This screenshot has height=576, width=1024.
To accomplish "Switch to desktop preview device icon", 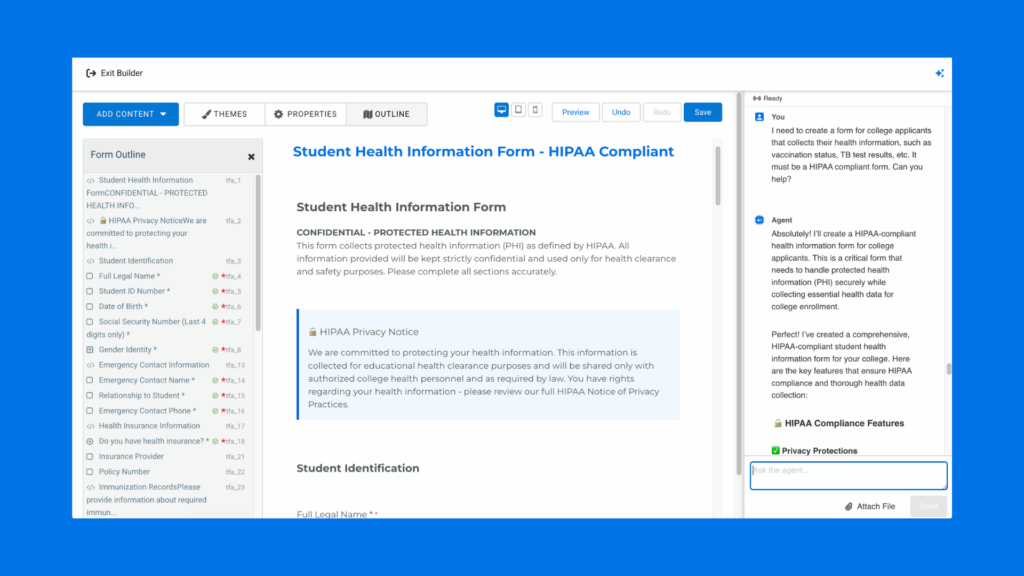I will [501, 110].
